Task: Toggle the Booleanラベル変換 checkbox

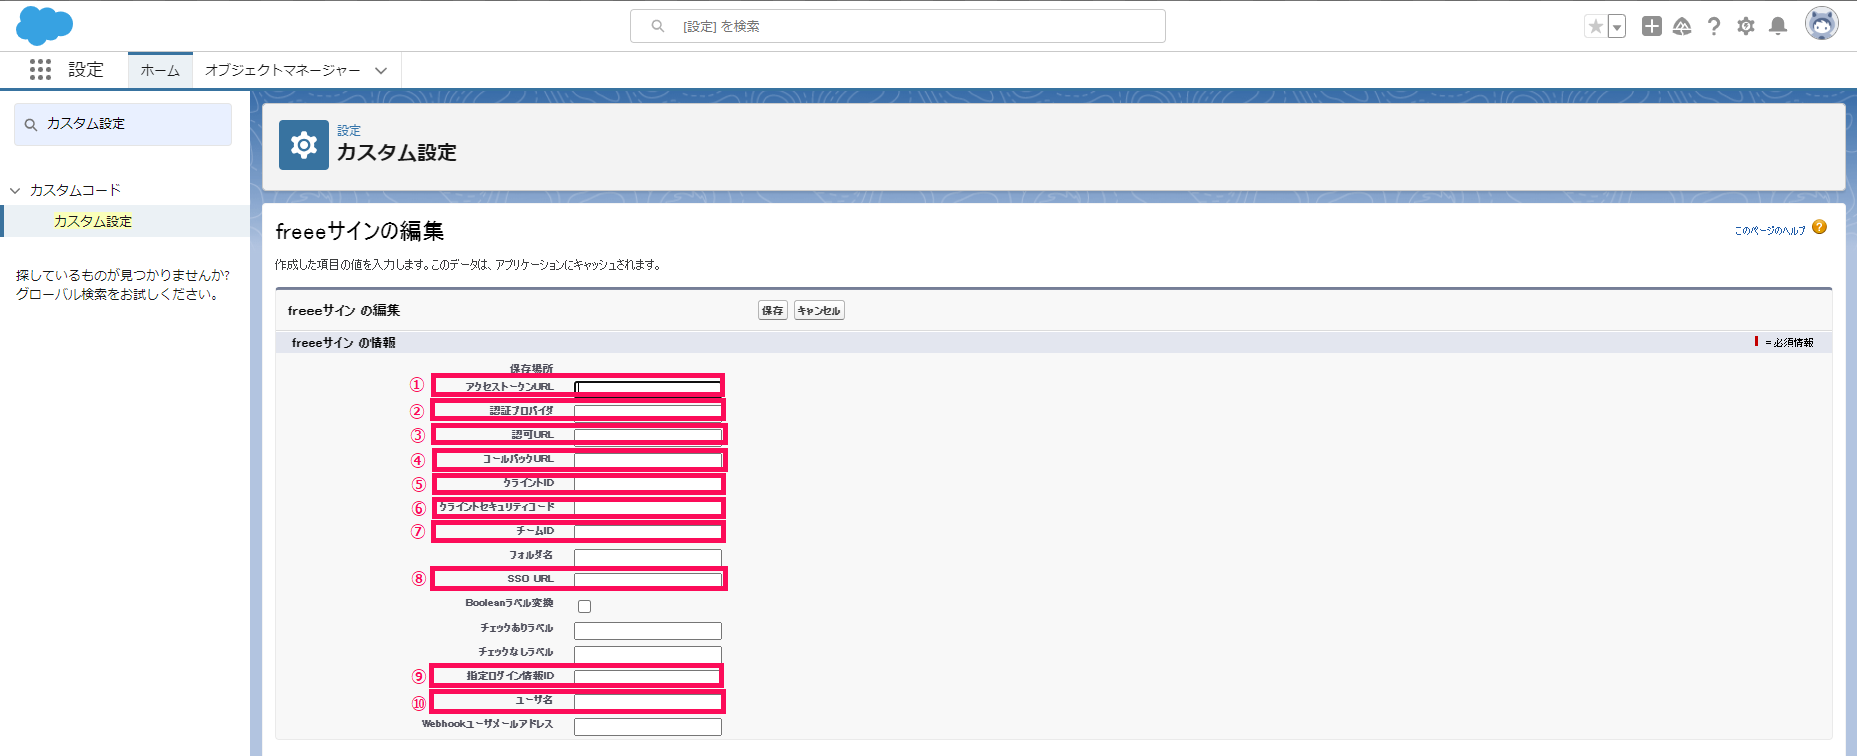Action: pos(584,606)
